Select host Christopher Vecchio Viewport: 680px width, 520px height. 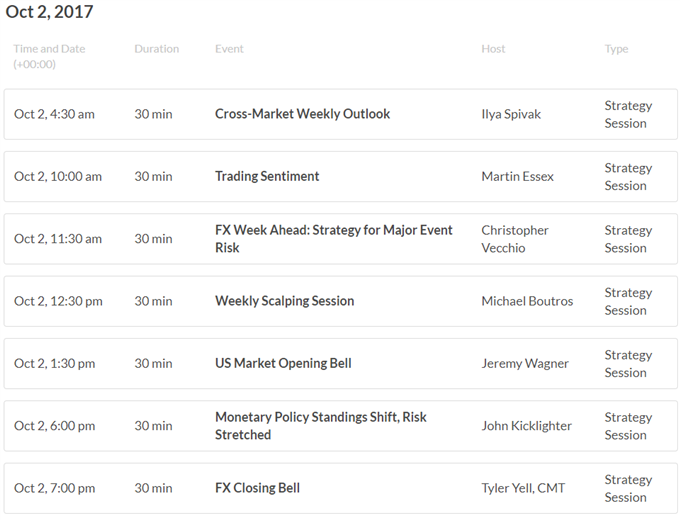tap(515, 239)
